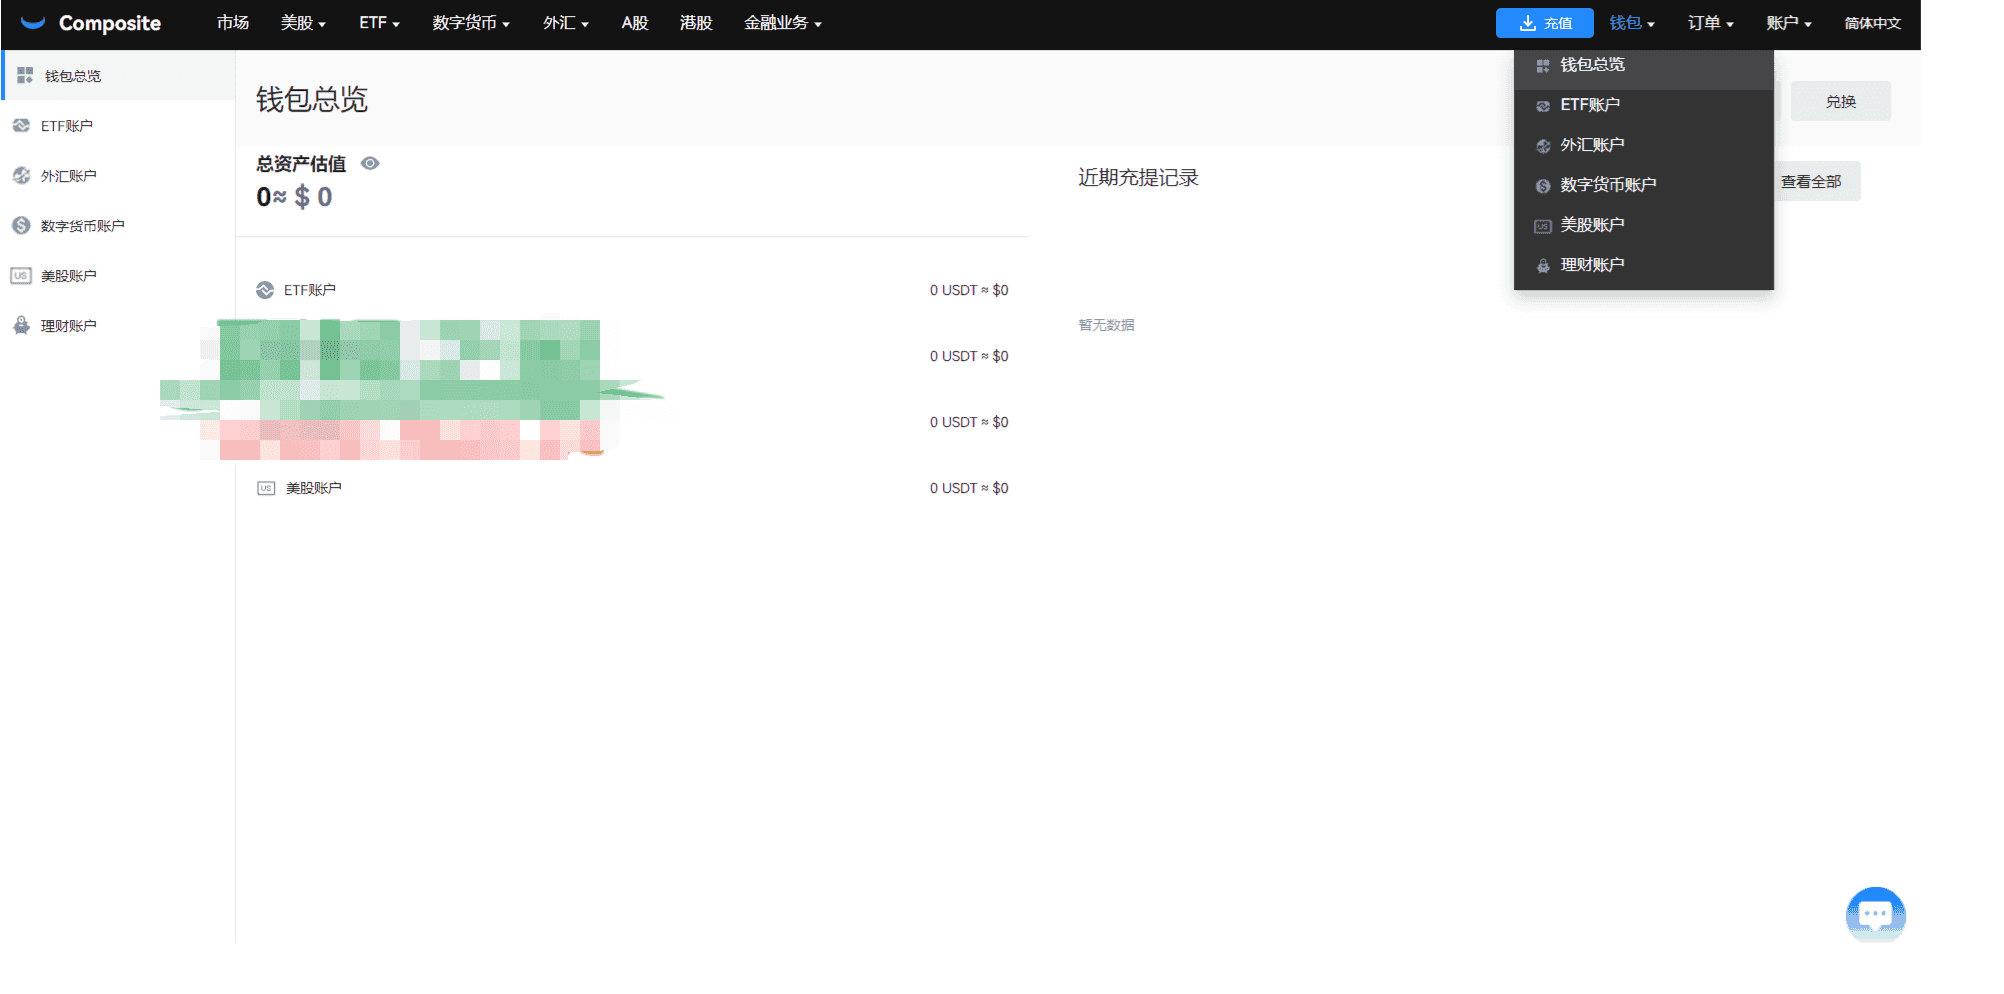Screen dimensions: 2004x994
Task: Click the 外汇账户 icon in sidebar
Action: (x=21, y=176)
